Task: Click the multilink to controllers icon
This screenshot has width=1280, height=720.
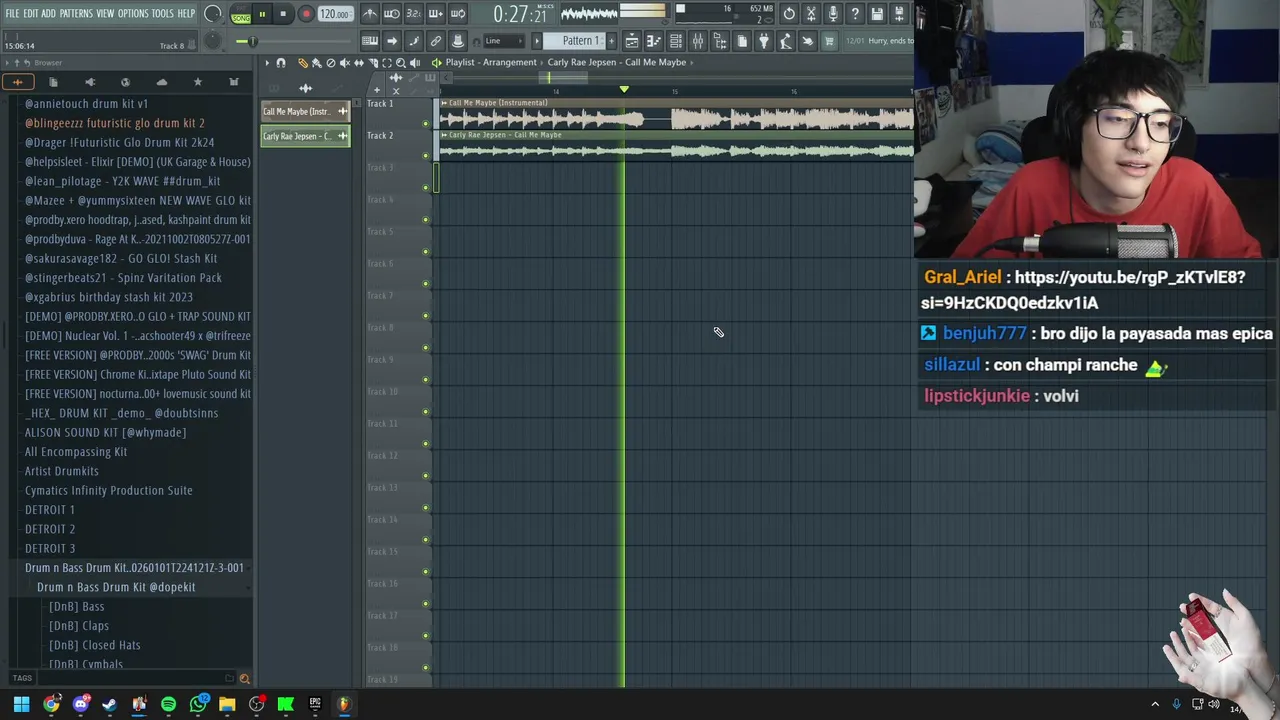Action: 436,41
